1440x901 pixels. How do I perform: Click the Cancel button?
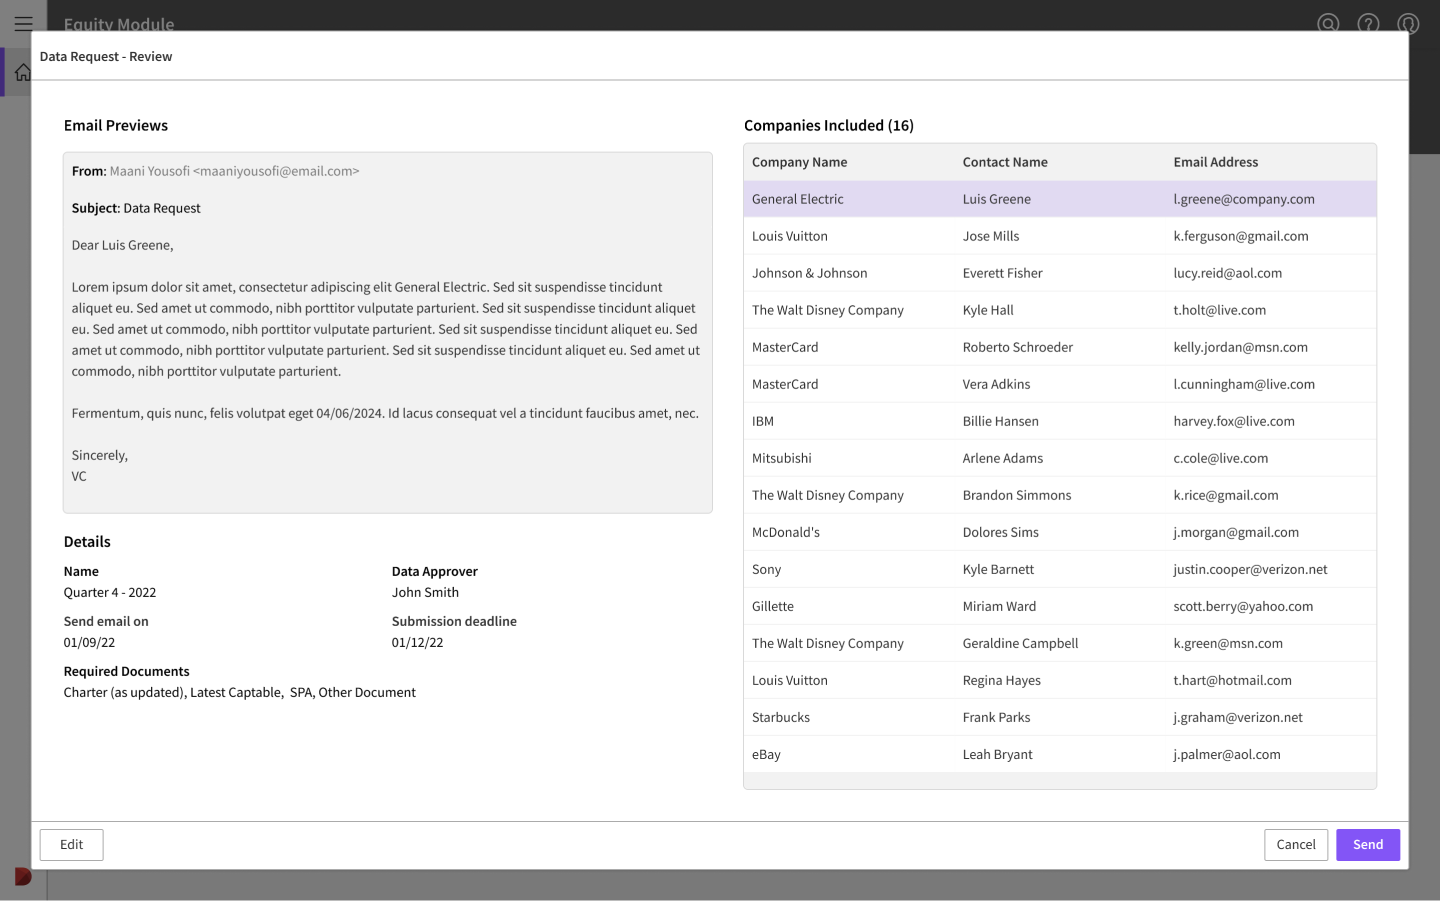coord(1296,845)
